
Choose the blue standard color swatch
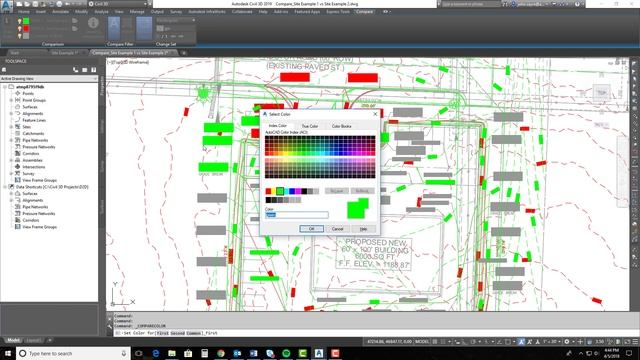tap(292, 191)
